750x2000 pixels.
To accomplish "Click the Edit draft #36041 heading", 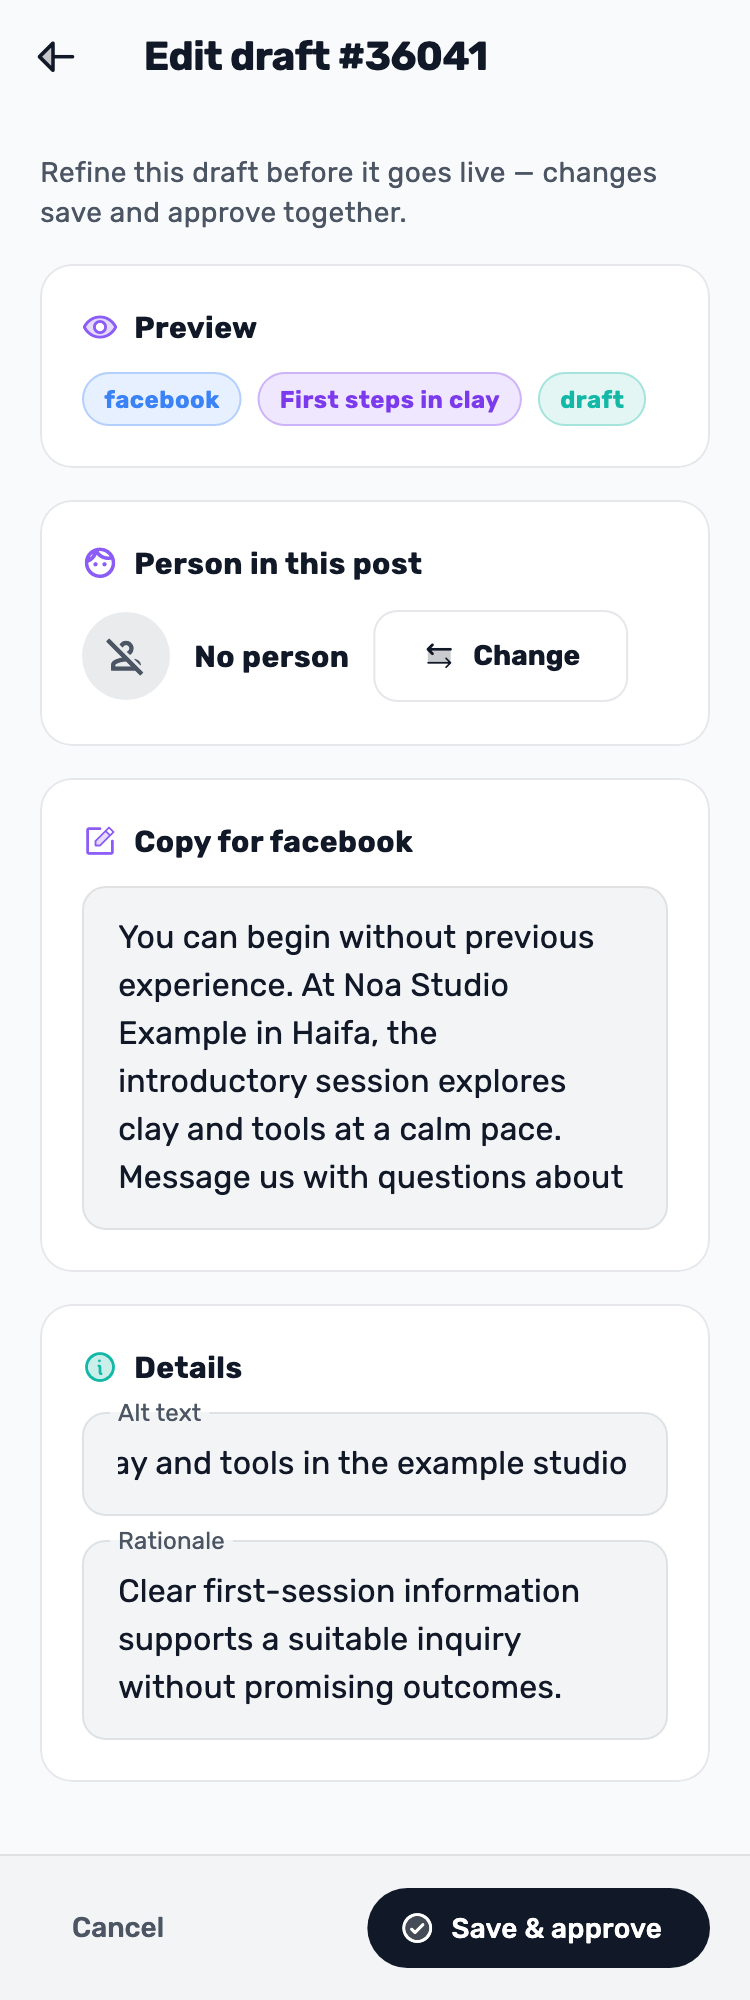I will 316,57.
